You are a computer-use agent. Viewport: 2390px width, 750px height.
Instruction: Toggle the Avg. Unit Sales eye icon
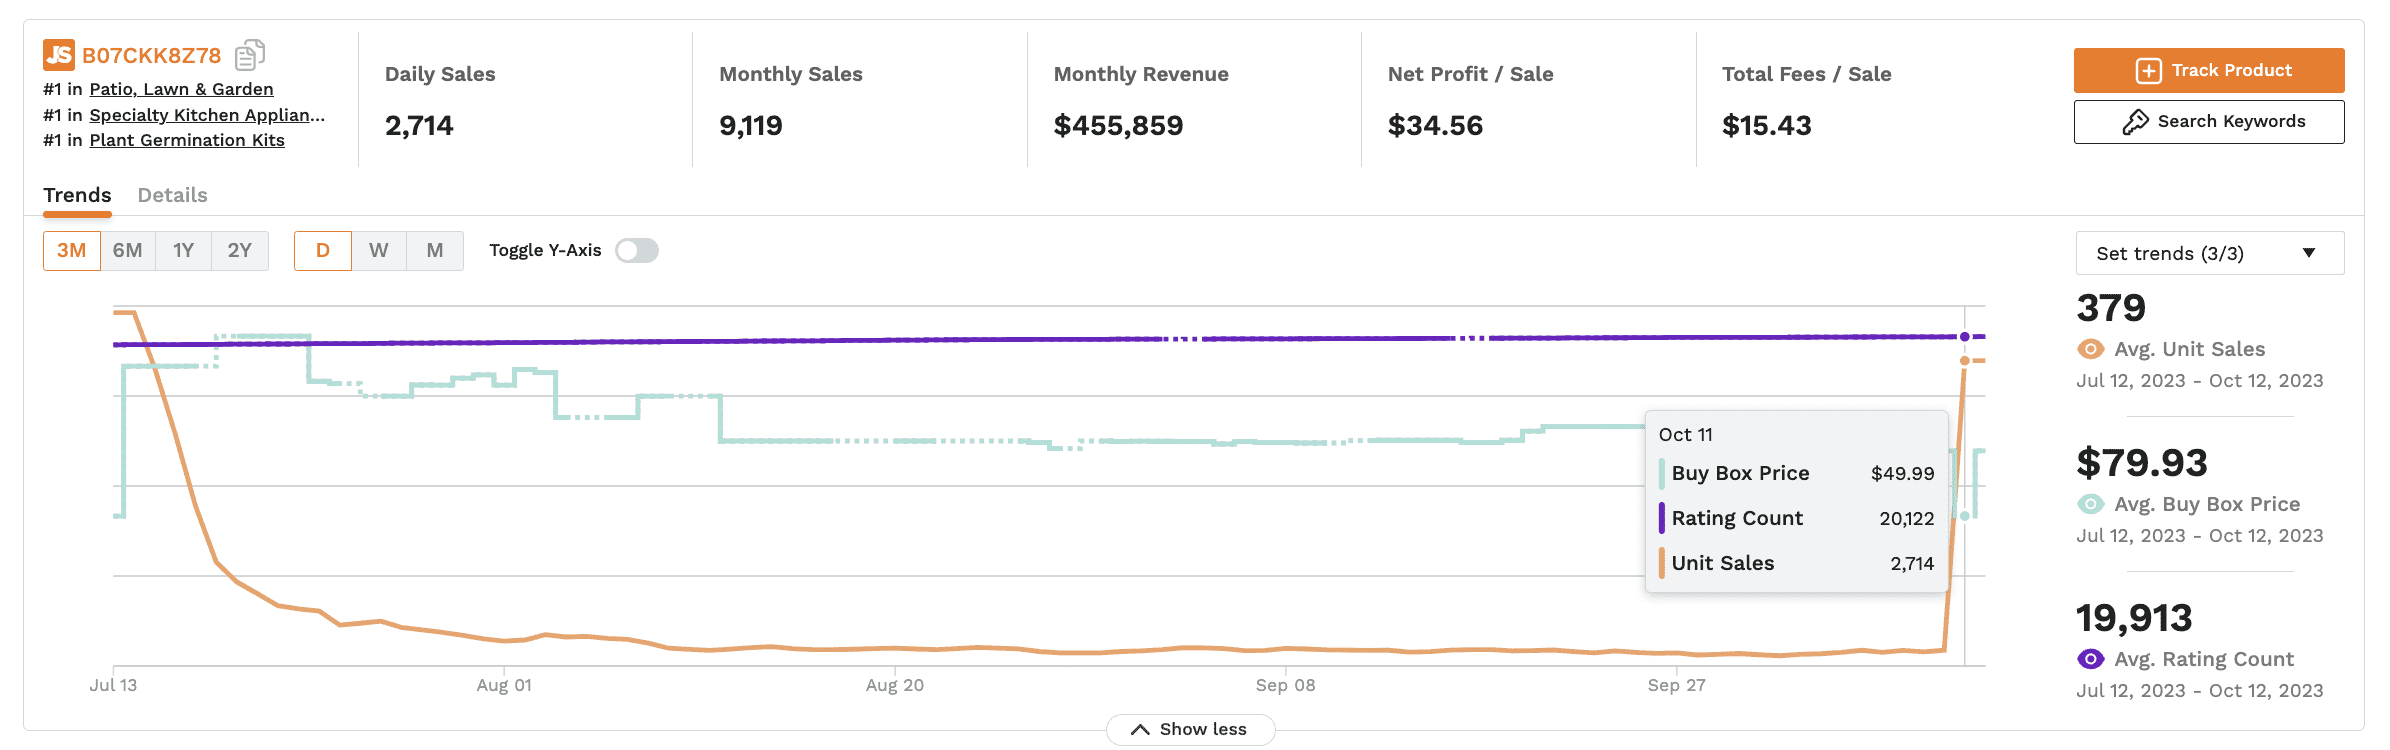point(2090,349)
